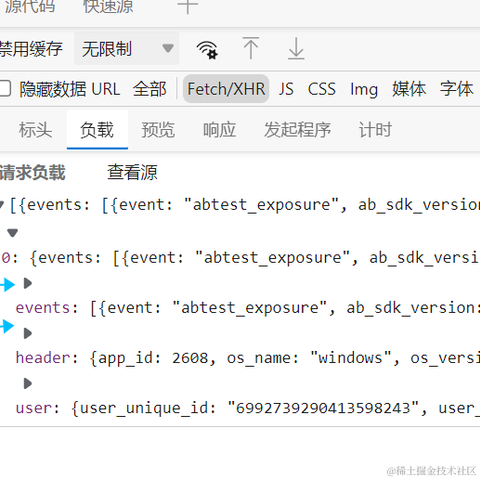
Task: Open the 预览 tab
Action: [158, 130]
